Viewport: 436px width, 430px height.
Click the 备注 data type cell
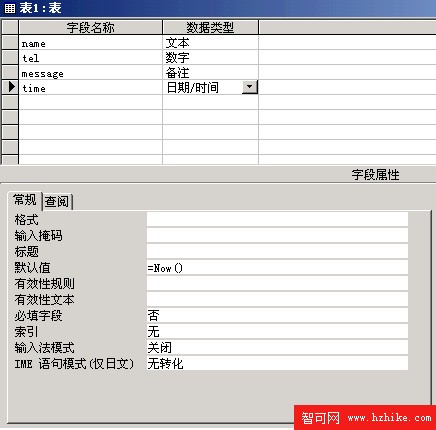pyautogui.click(x=211, y=73)
